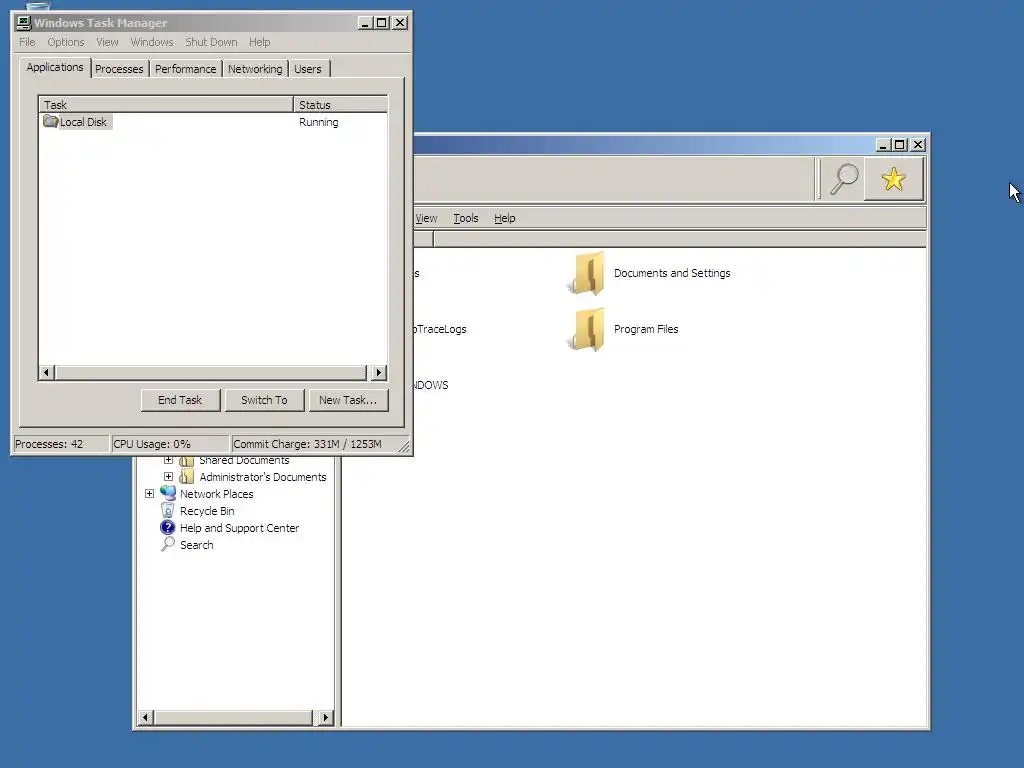This screenshot has width=1024, height=768.
Task: Select Help and Support Center tree item
Action: (x=240, y=528)
